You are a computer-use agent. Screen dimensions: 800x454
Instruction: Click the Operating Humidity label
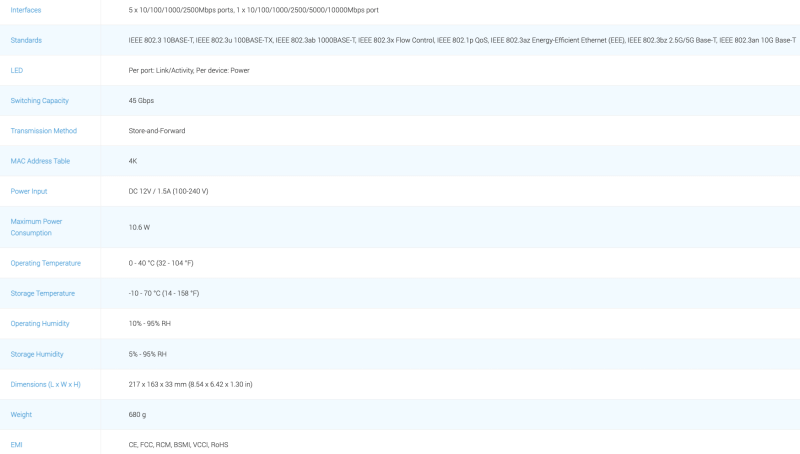pos(40,324)
